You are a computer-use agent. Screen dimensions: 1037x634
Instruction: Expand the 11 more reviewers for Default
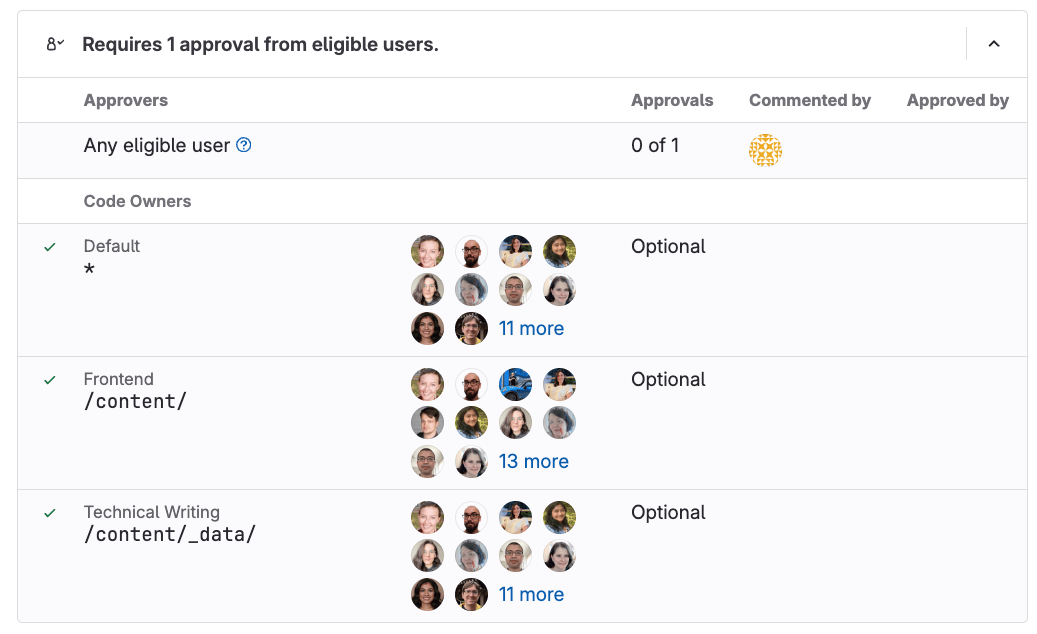[x=531, y=328]
